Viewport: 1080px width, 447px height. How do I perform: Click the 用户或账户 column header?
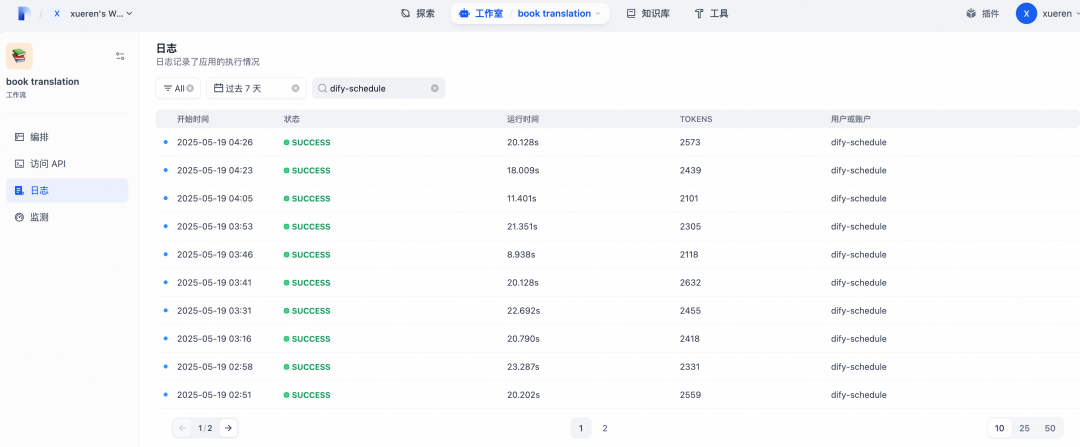tap(851, 119)
